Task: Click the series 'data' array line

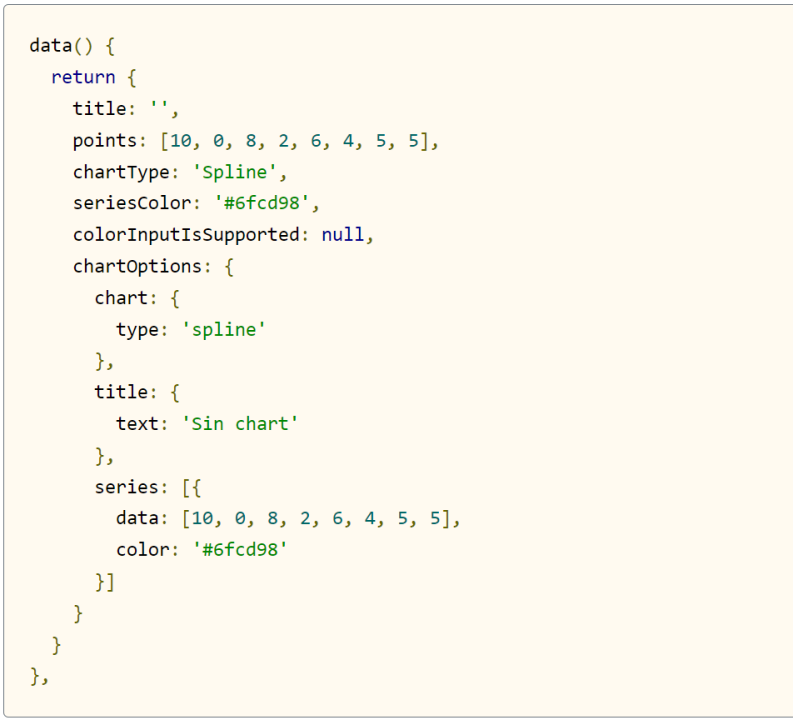Action: (288, 519)
